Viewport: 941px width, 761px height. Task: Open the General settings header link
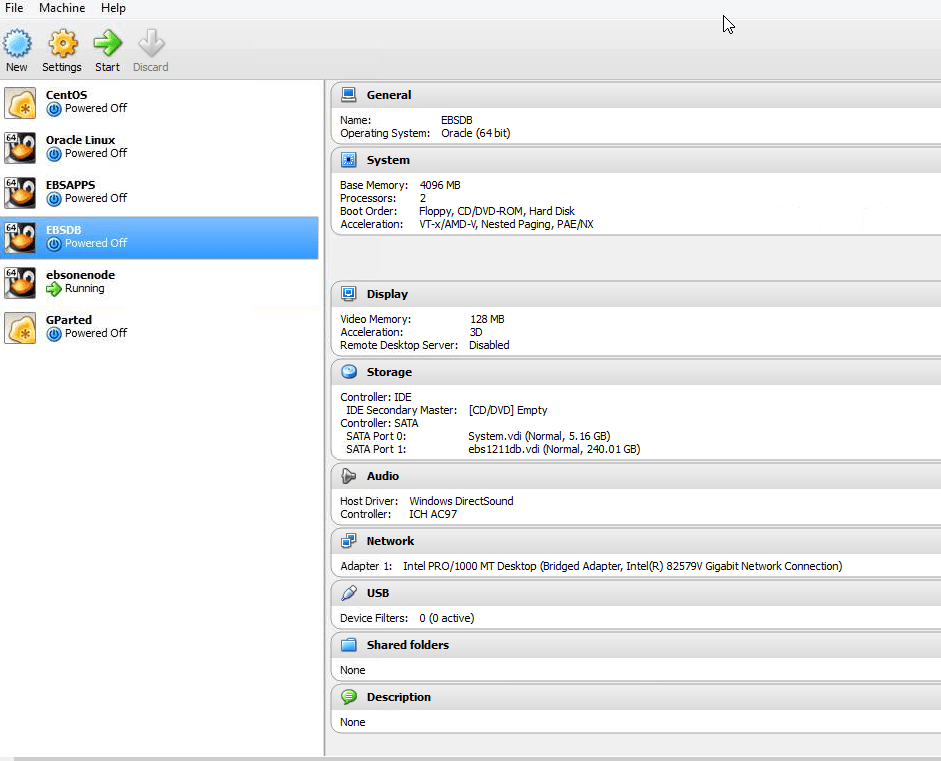pos(389,95)
